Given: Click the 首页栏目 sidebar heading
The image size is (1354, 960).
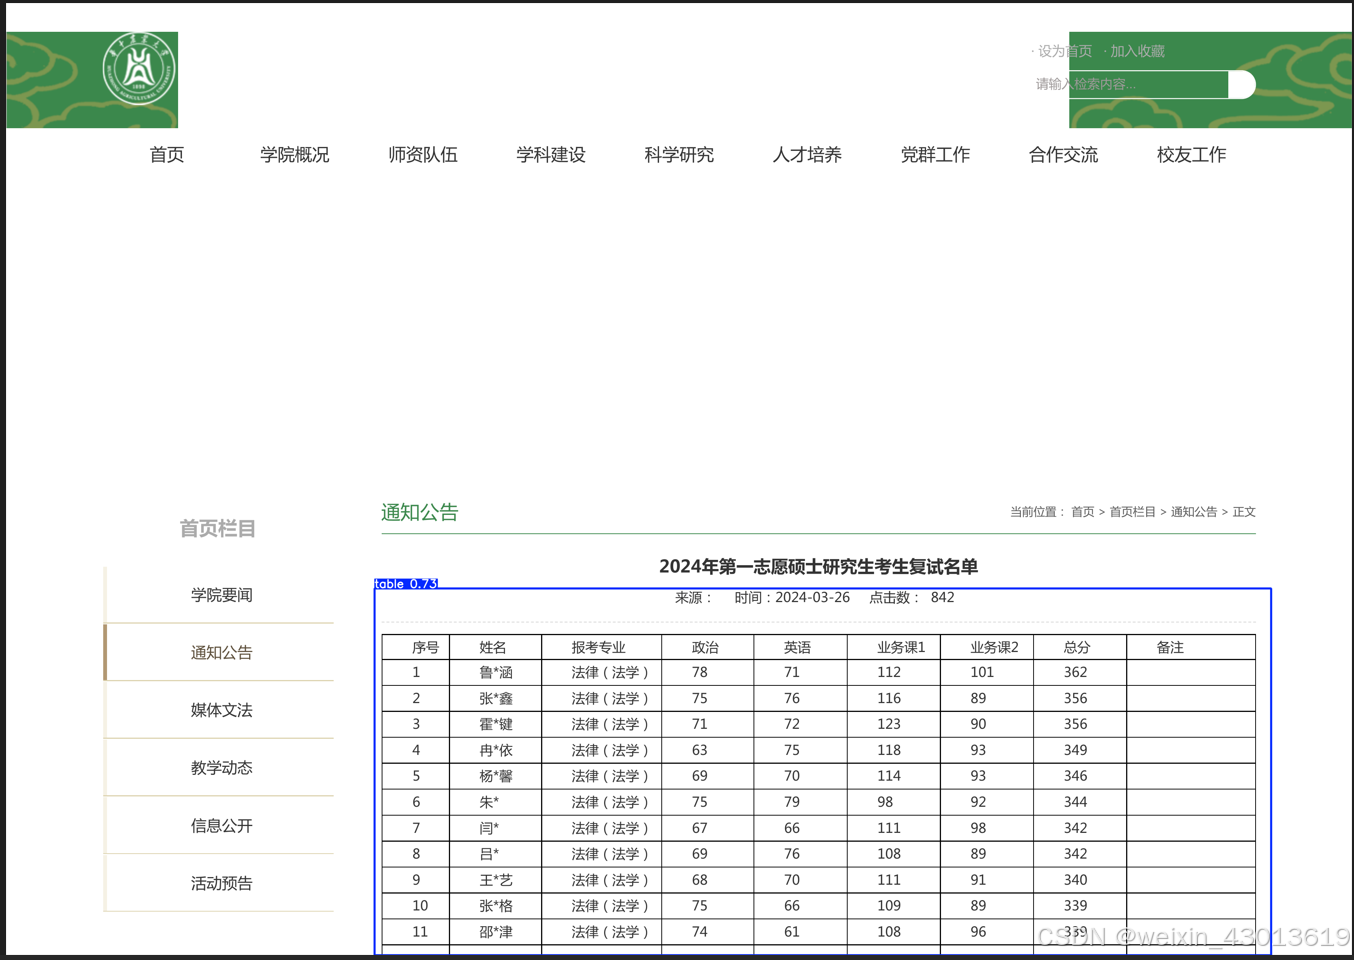Looking at the screenshot, I should pos(218,529).
